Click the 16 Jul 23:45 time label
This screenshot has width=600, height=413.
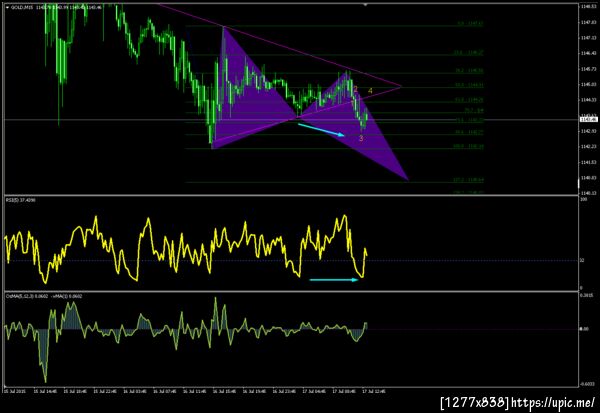pos(284,391)
